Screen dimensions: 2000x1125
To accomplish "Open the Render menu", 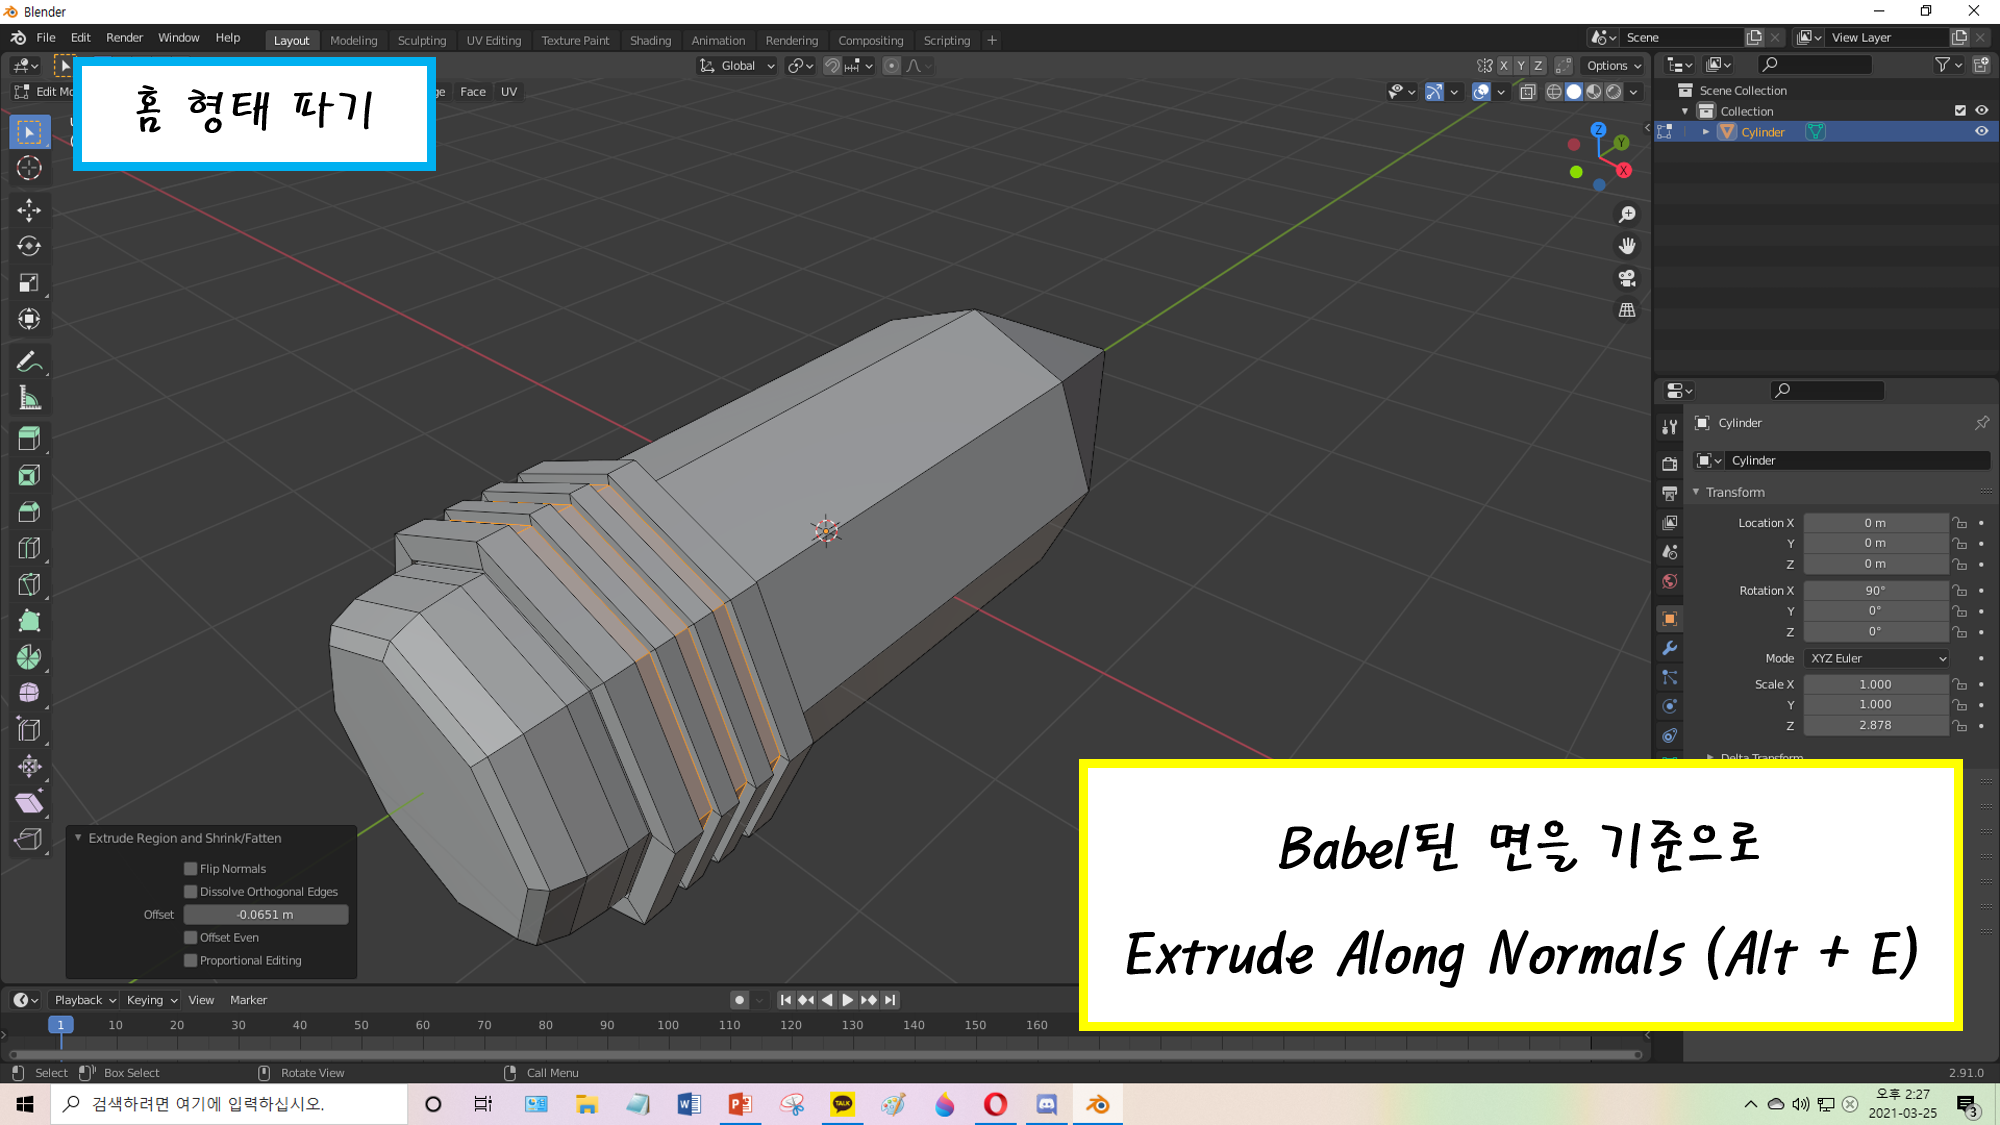I will pos(124,38).
